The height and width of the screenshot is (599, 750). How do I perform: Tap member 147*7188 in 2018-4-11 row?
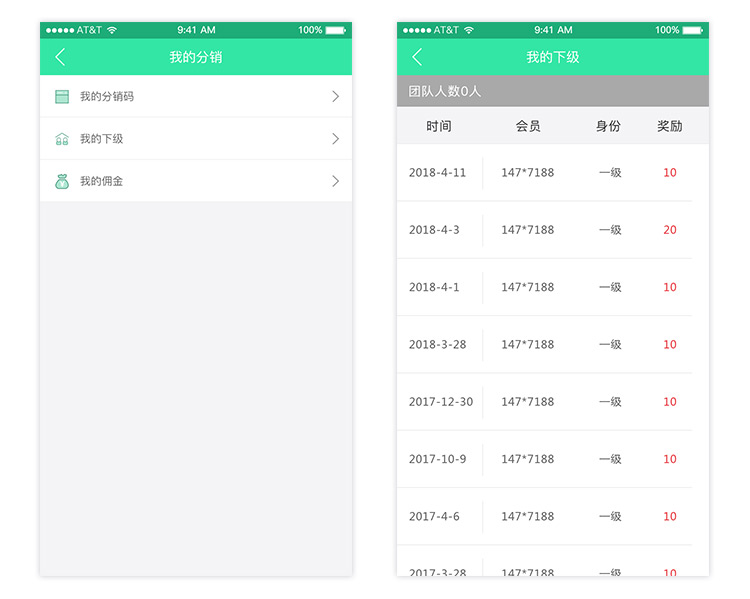point(528,173)
